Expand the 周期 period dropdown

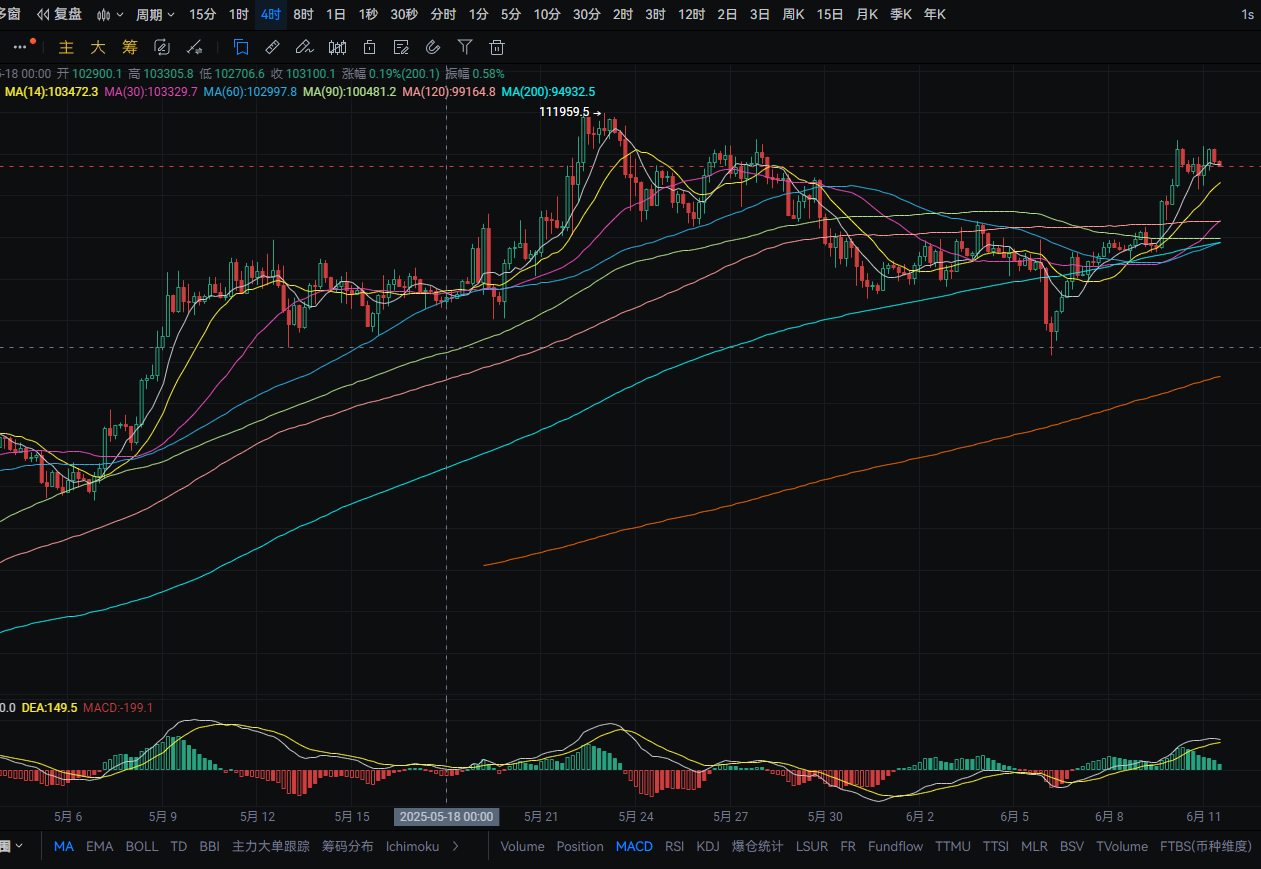point(155,14)
